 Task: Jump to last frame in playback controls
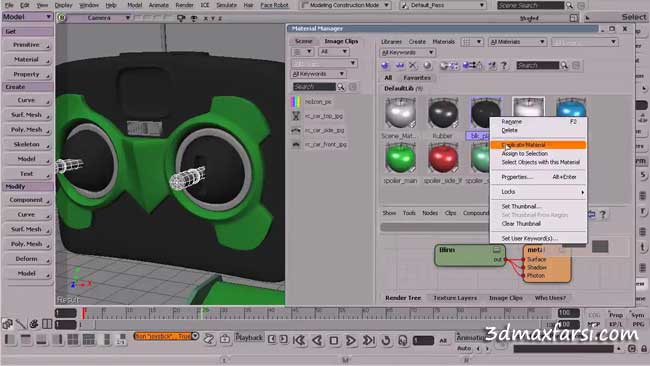pos(369,340)
